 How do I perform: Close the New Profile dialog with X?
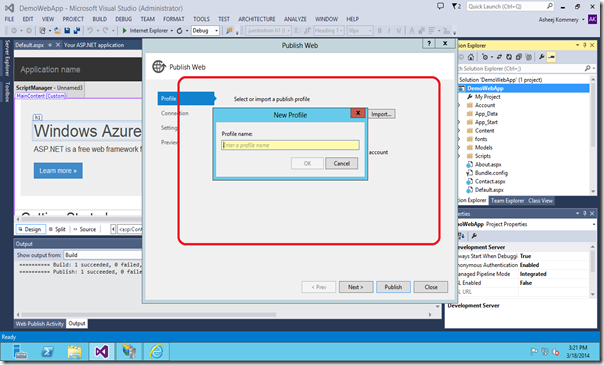tap(358, 113)
